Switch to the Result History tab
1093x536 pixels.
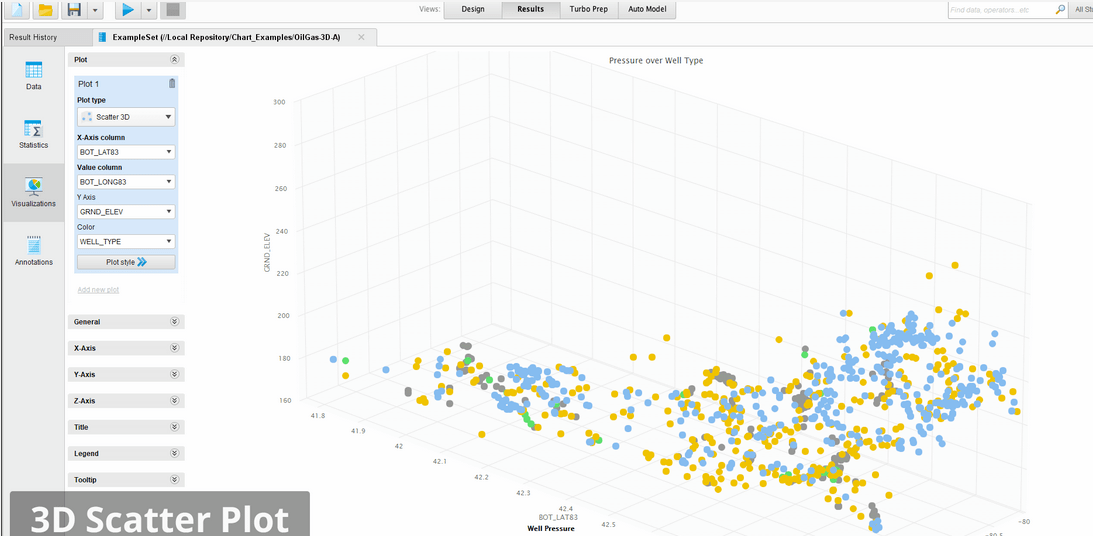point(47,37)
